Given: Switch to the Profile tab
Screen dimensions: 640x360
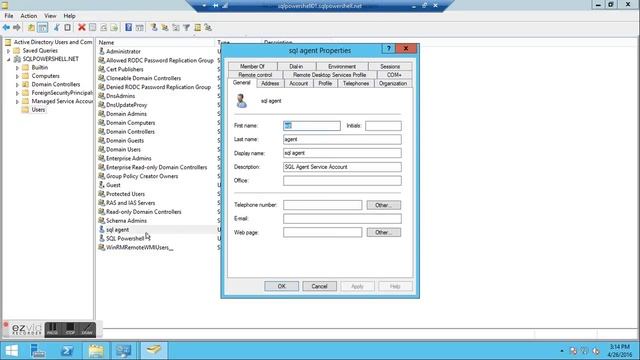Looking at the screenshot, I should click(x=325, y=83).
